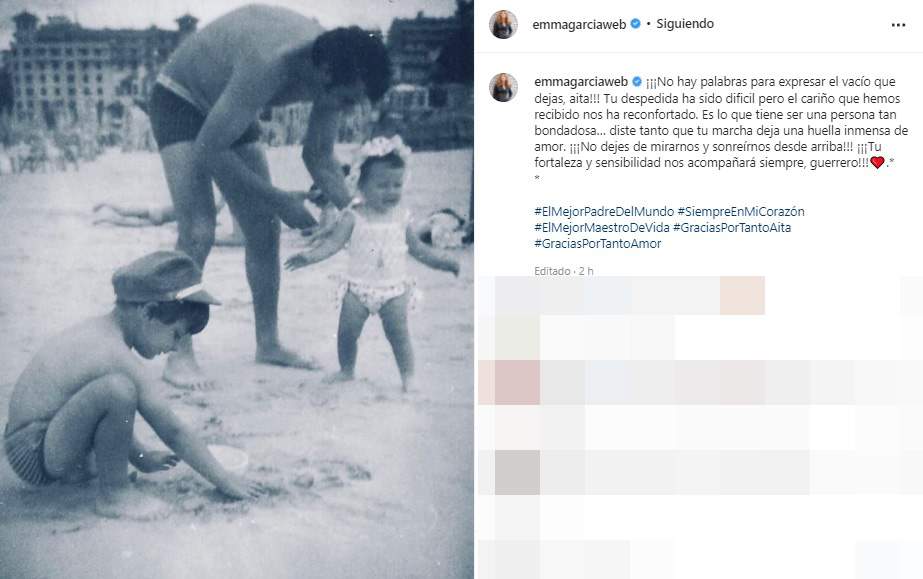The height and width of the screenshot is (579, 923).
Task: Open hashtag #GraciasPorTantoAmor
Action: pyautogui.click(x=597, y=243)
